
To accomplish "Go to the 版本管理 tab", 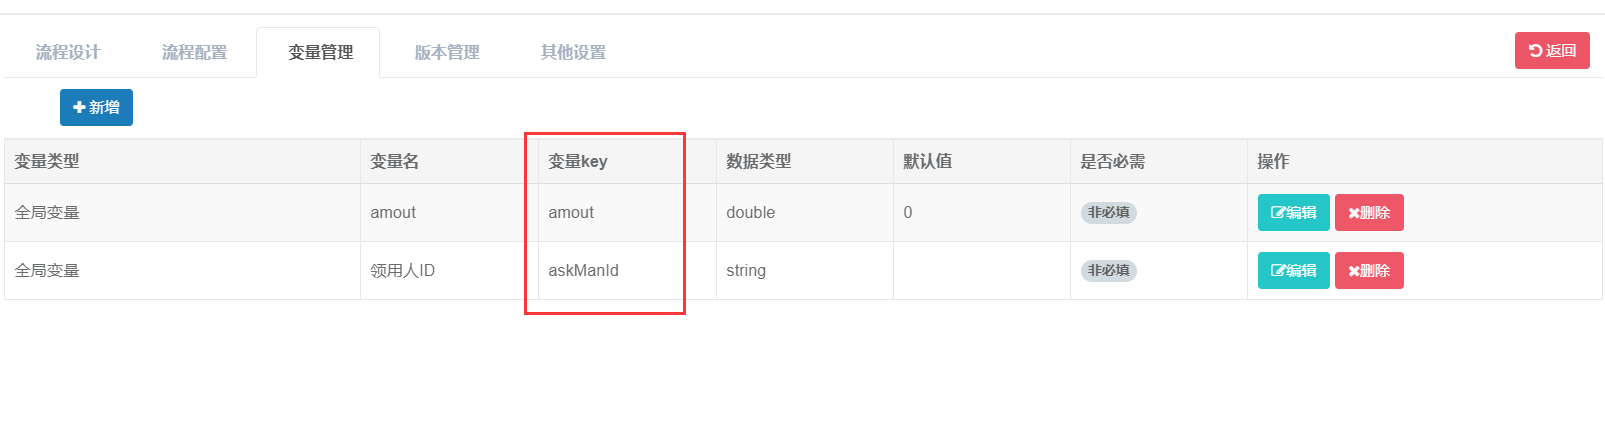I will (447, 52).
